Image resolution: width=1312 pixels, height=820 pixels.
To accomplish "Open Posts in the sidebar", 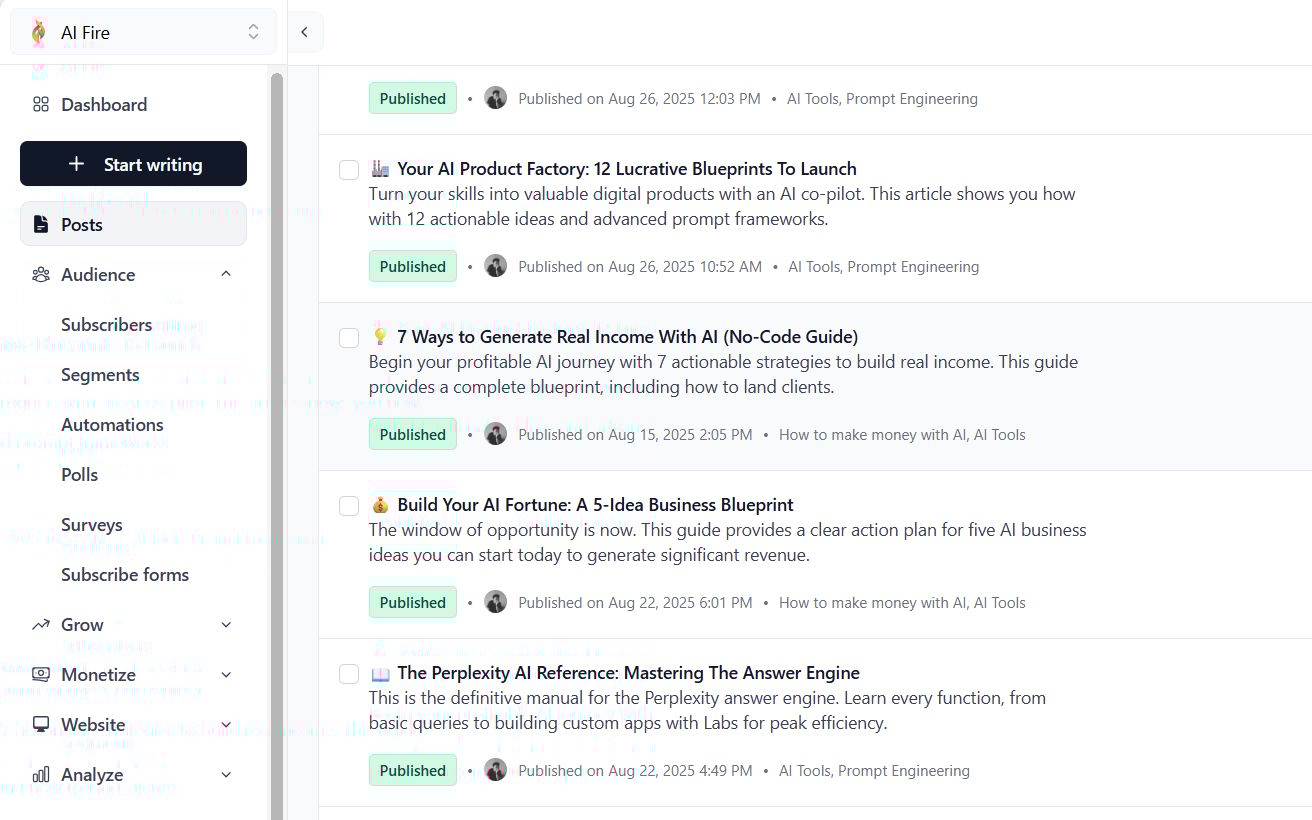I will (133, 224).
